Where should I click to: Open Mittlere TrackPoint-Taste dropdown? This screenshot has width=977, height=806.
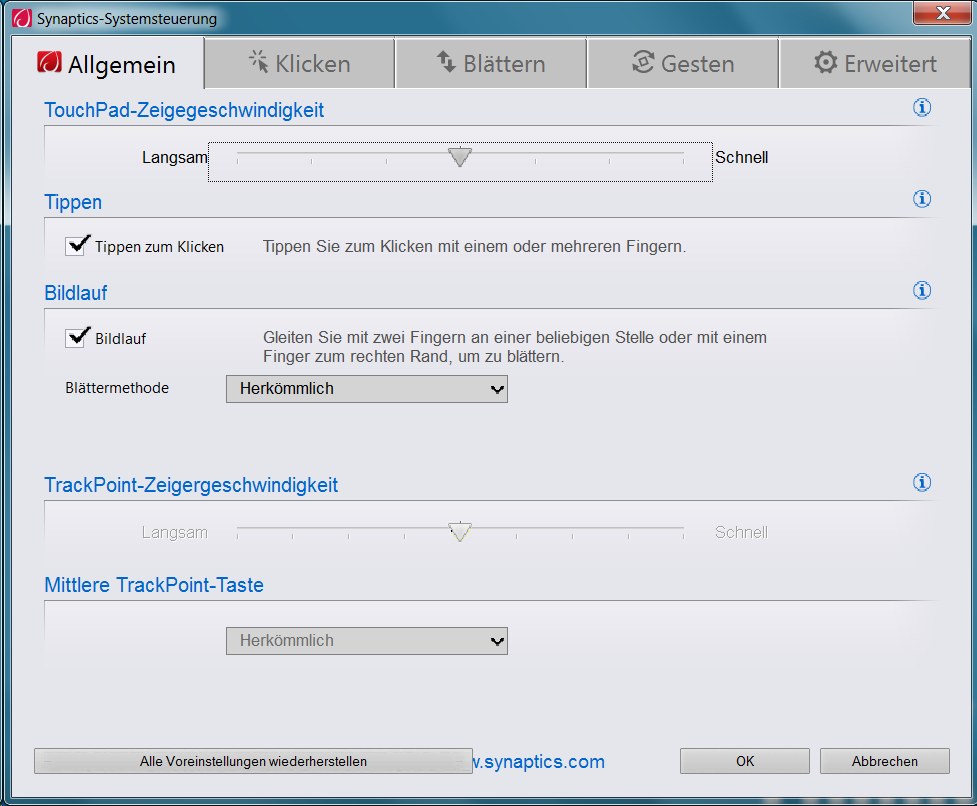366,641
